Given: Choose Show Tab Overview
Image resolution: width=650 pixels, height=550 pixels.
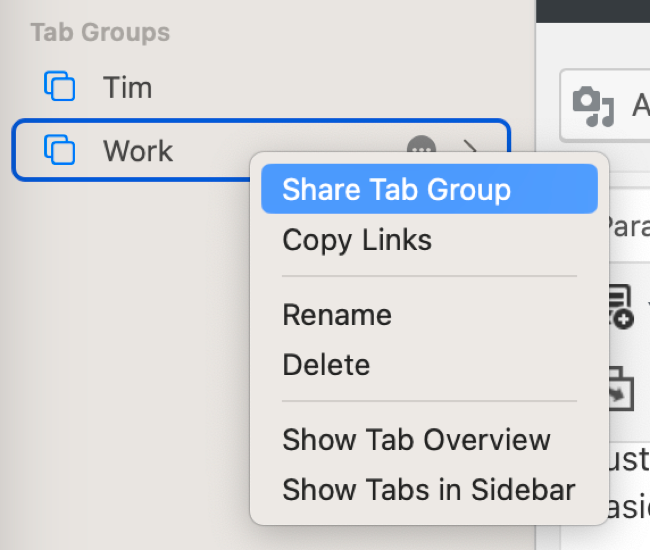Looking at the screenshot, I should coord(416,440).
